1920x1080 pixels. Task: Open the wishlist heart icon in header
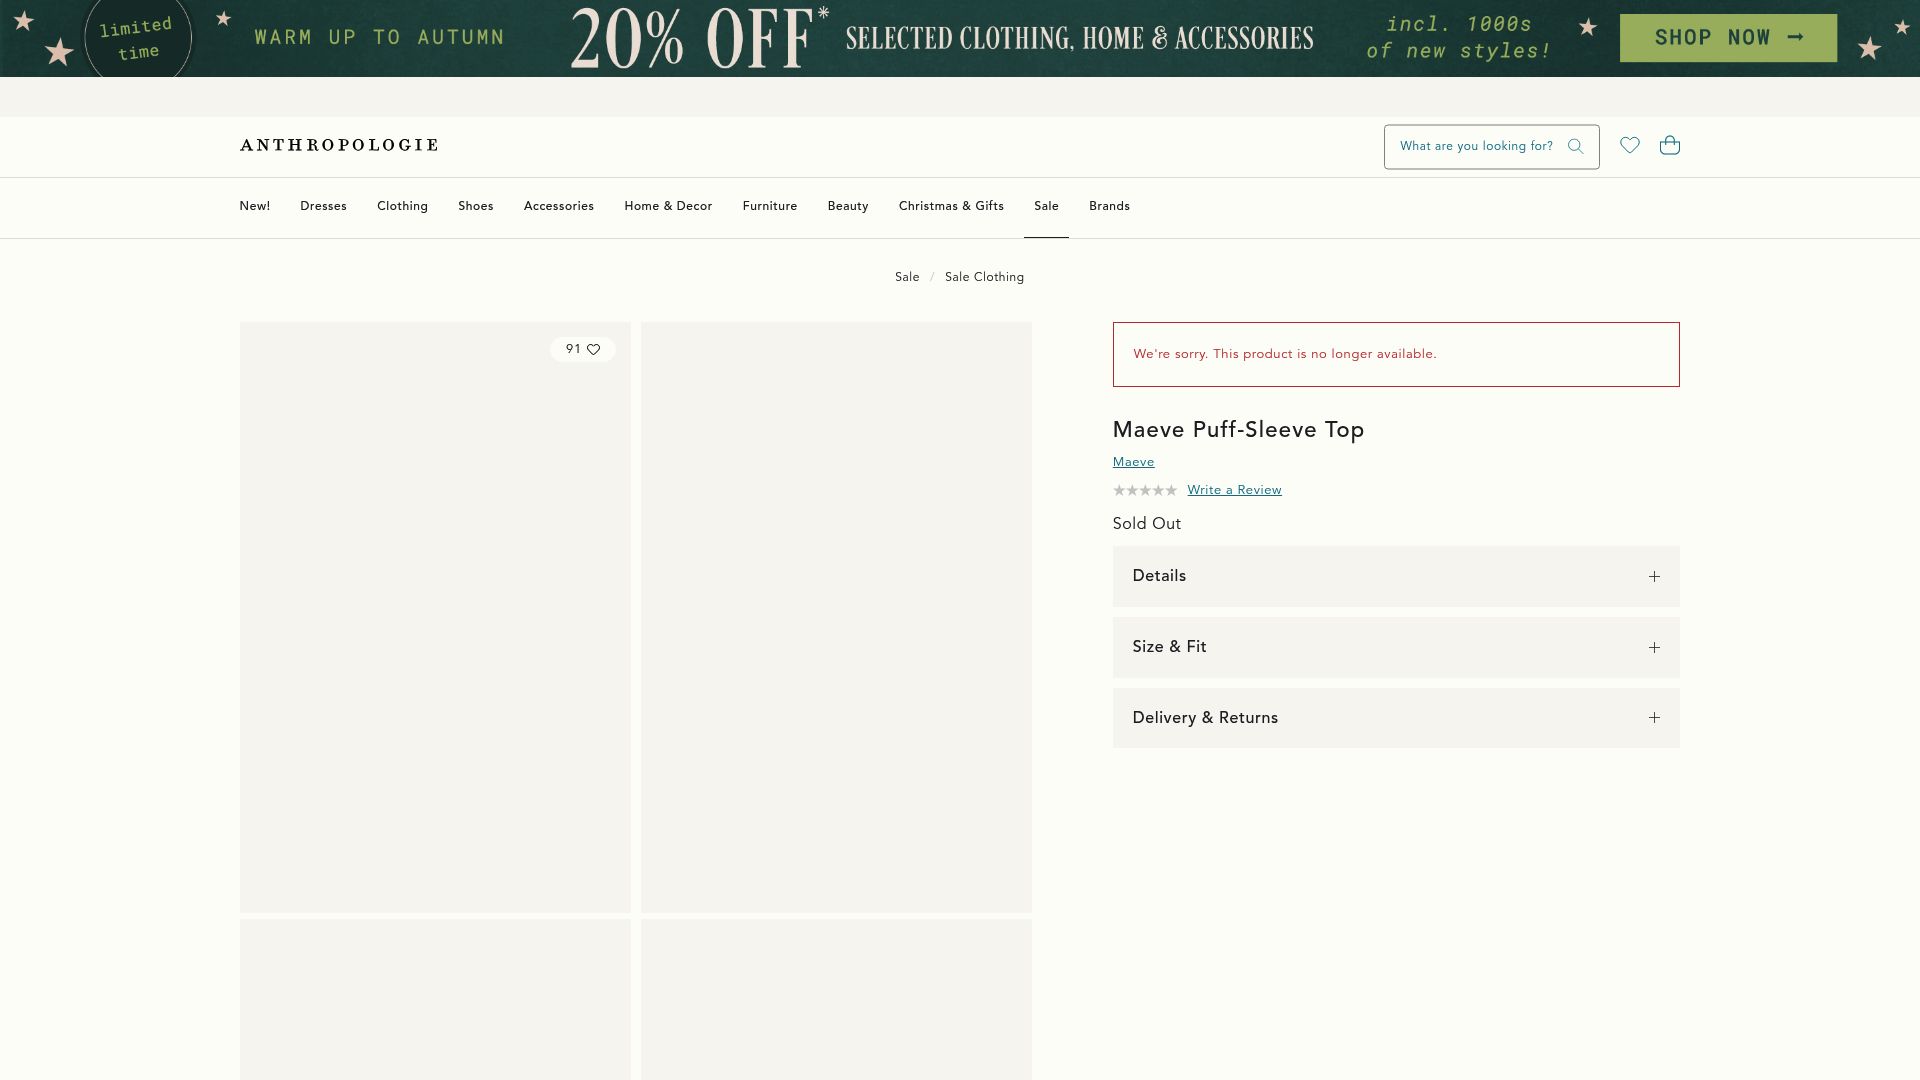(1629, 145)
